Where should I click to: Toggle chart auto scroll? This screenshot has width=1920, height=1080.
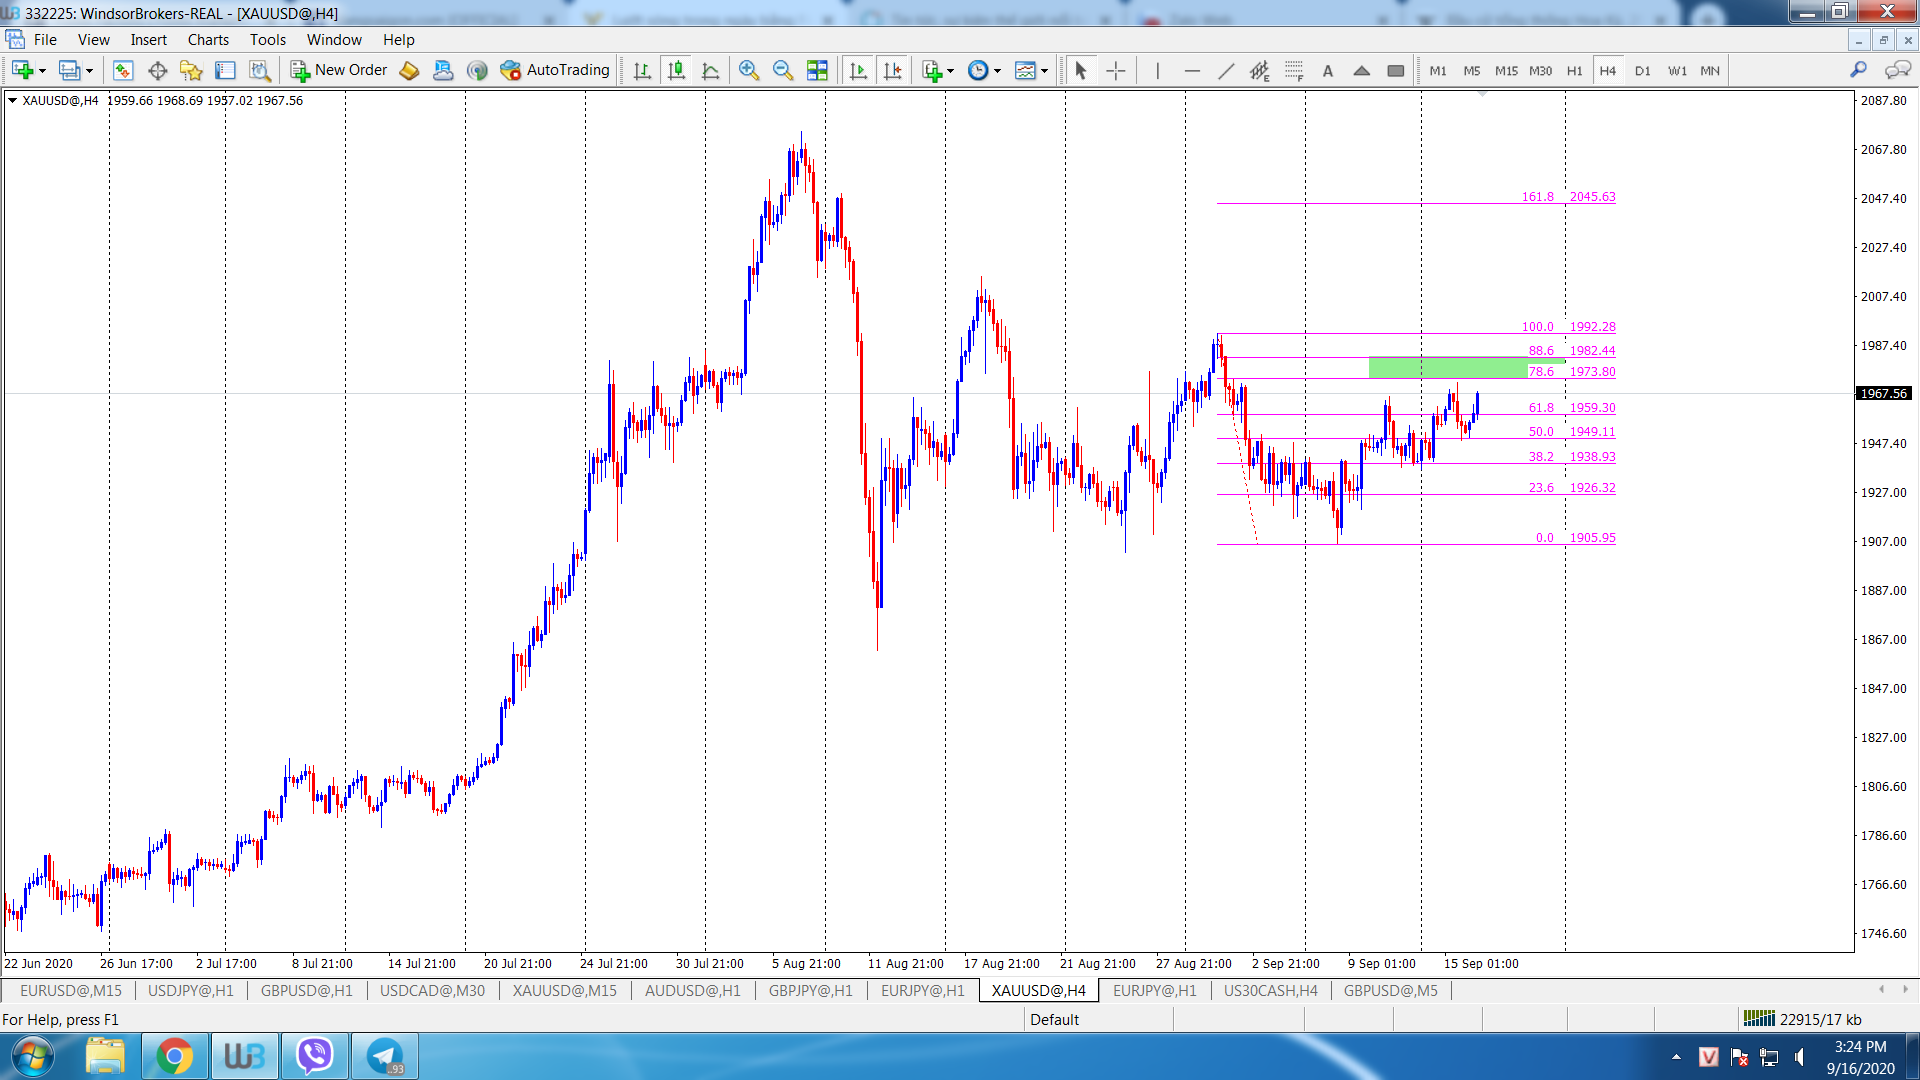click(858, 70)
